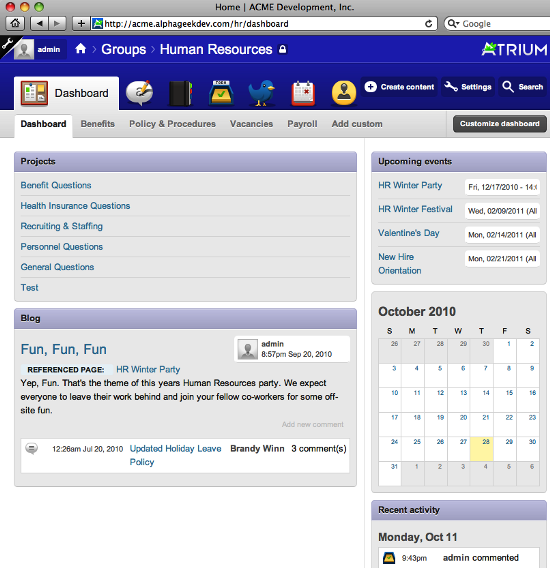550x568 pixels.
Task: Open the yellow members profile icon
Action: pyautogui.click(x=343, y=93)
